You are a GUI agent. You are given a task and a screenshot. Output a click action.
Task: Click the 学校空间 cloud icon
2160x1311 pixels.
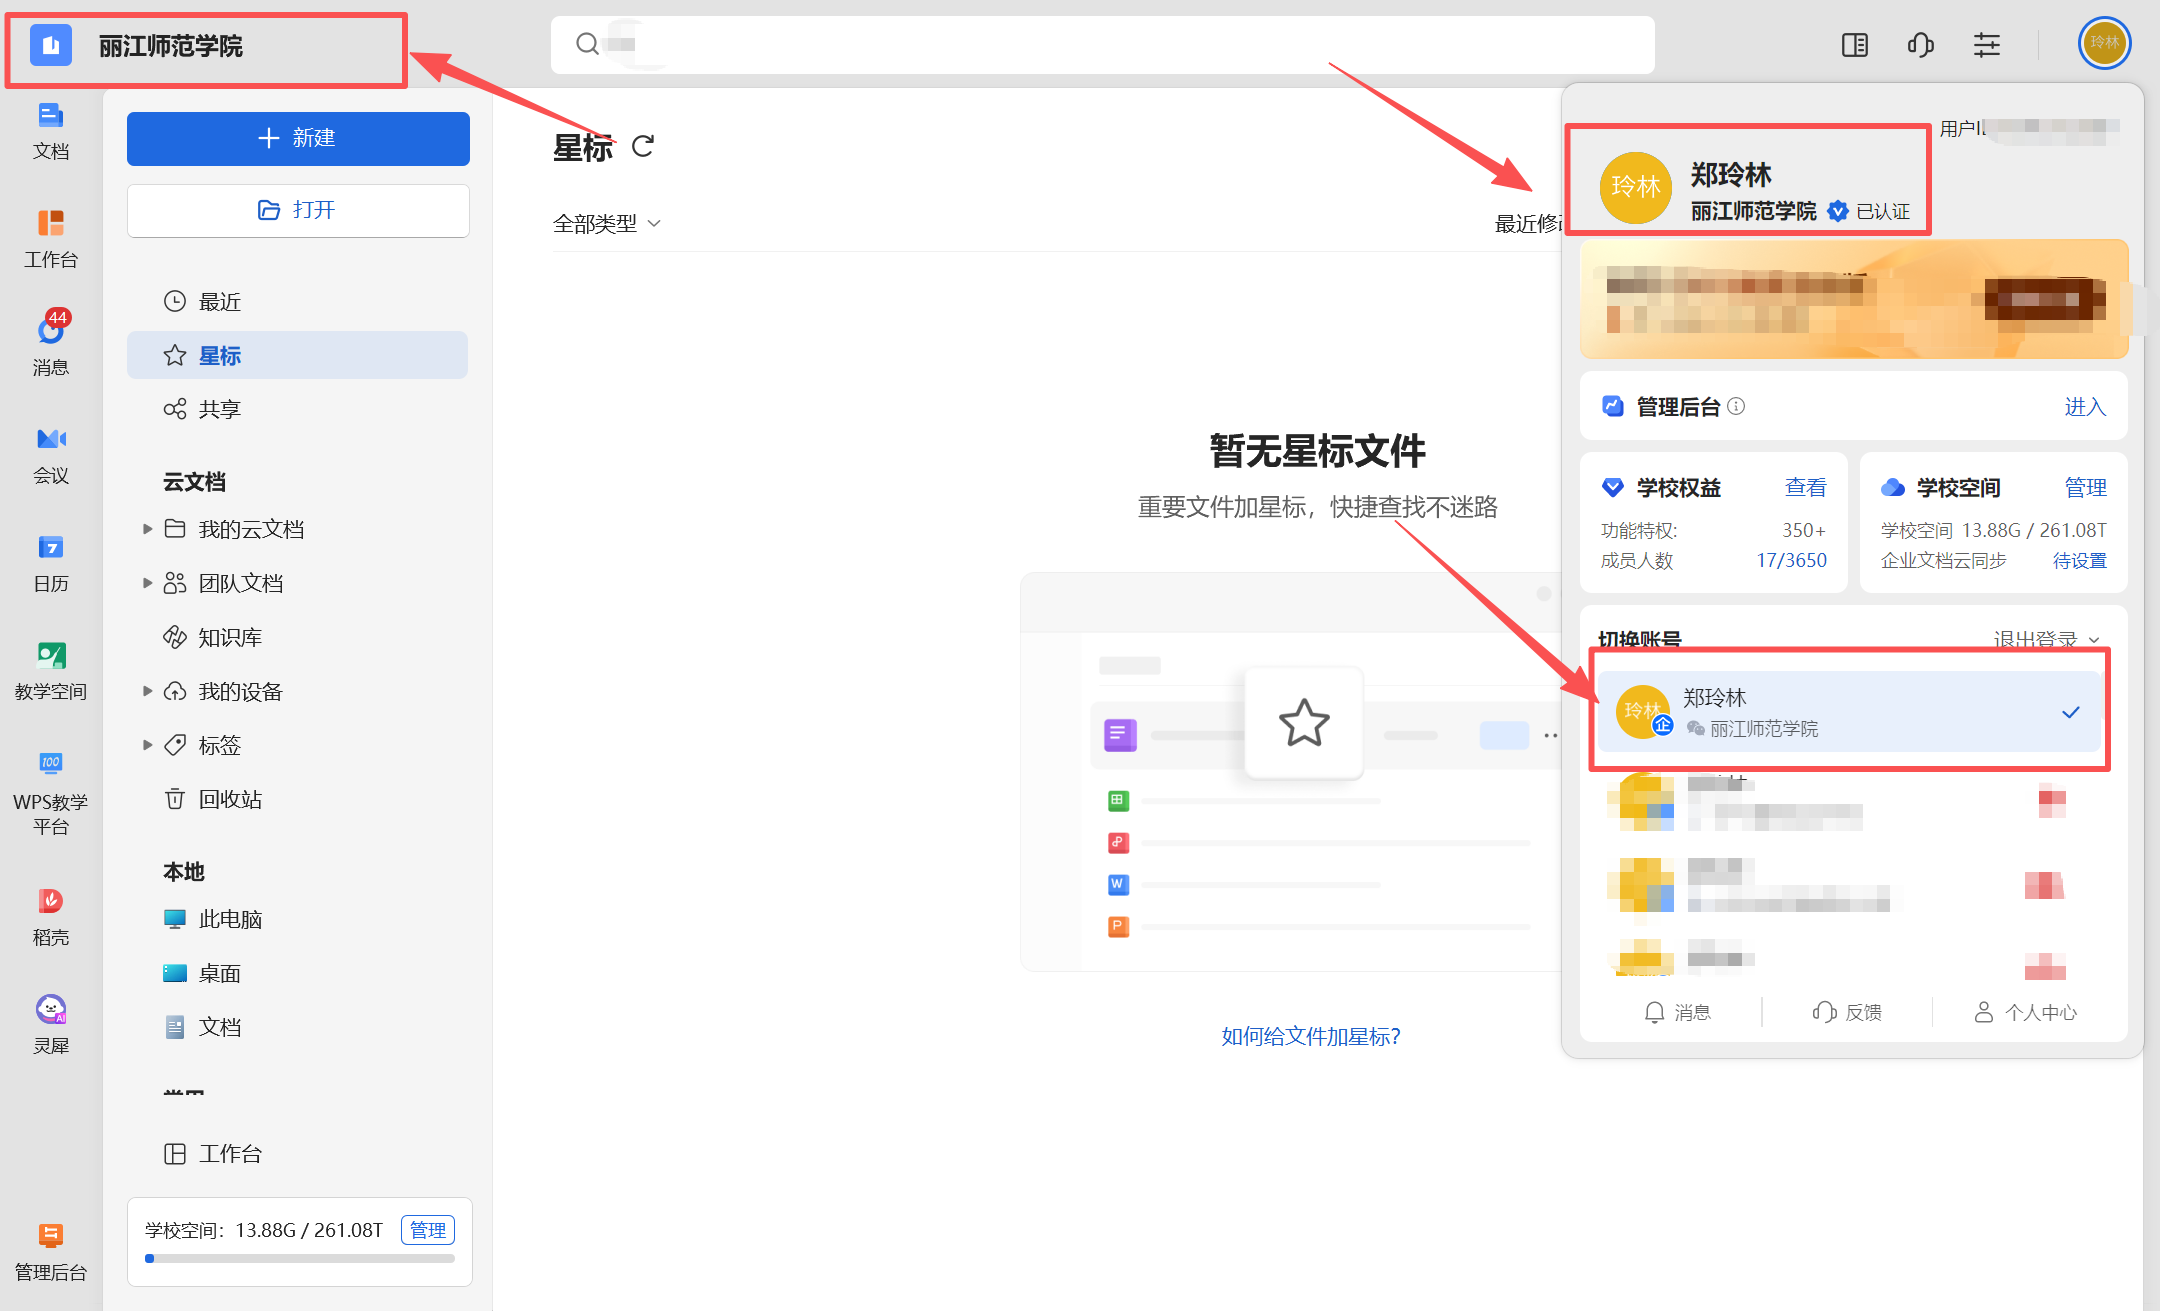(1893, 487)
